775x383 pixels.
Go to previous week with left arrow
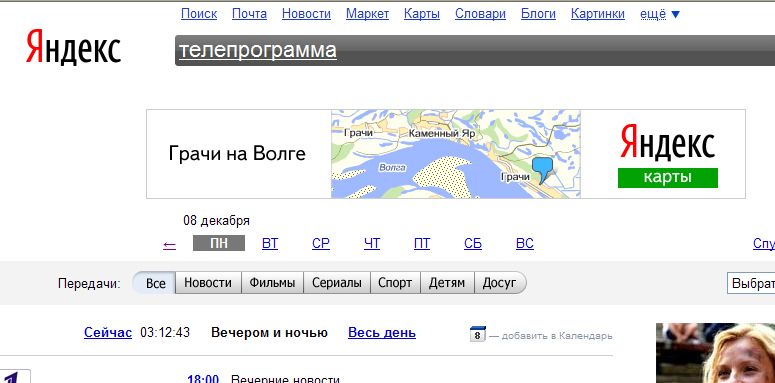pyautogui.click(x=170, y=245)
